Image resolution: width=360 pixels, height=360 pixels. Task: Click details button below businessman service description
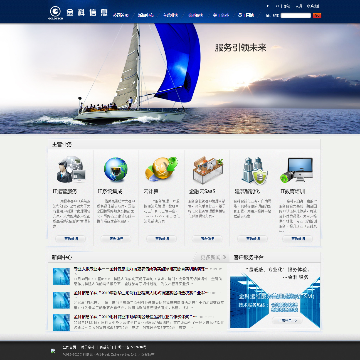pos(70,239)
